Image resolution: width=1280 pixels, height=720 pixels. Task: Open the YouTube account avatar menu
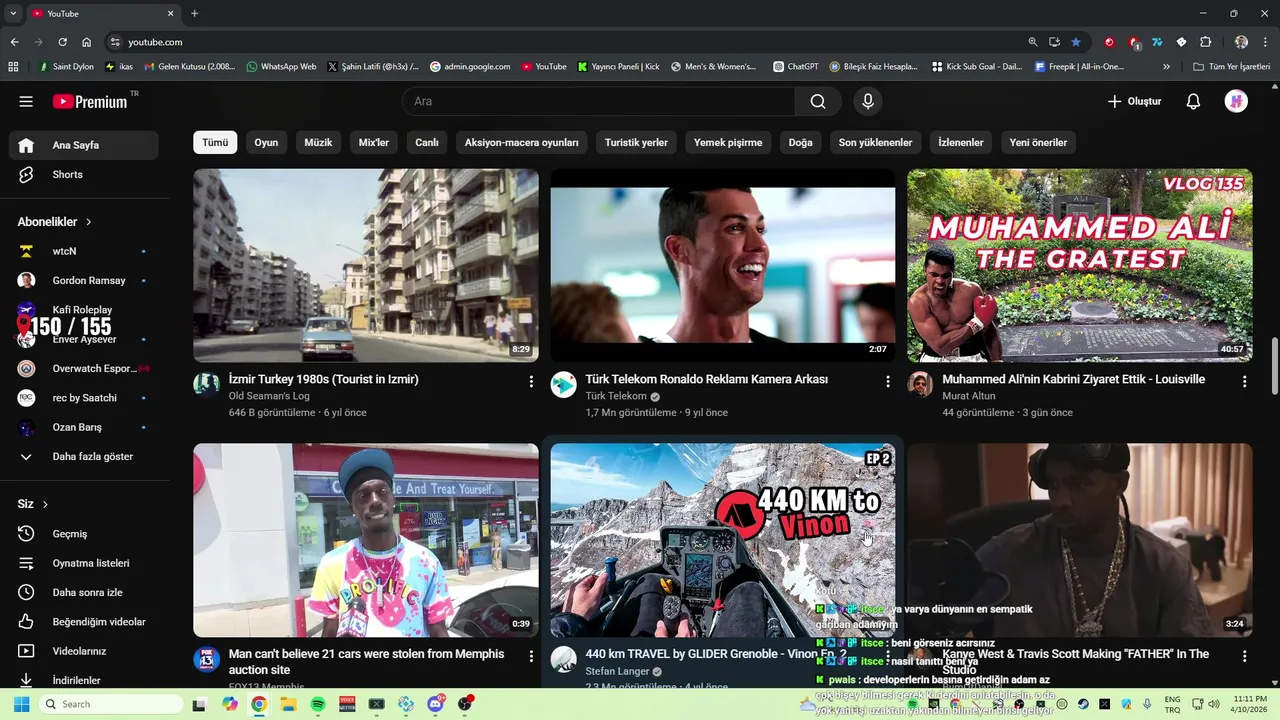point(1236,101)
